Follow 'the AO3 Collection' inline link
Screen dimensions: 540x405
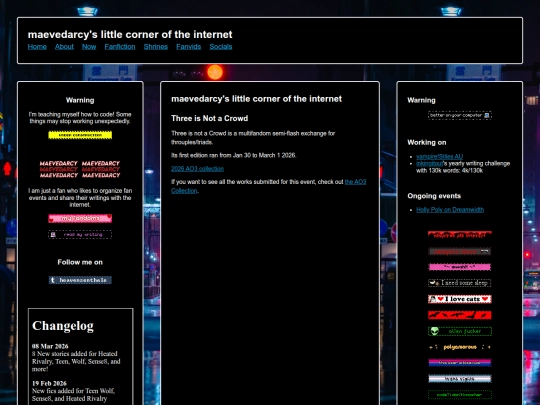(355, 182)
